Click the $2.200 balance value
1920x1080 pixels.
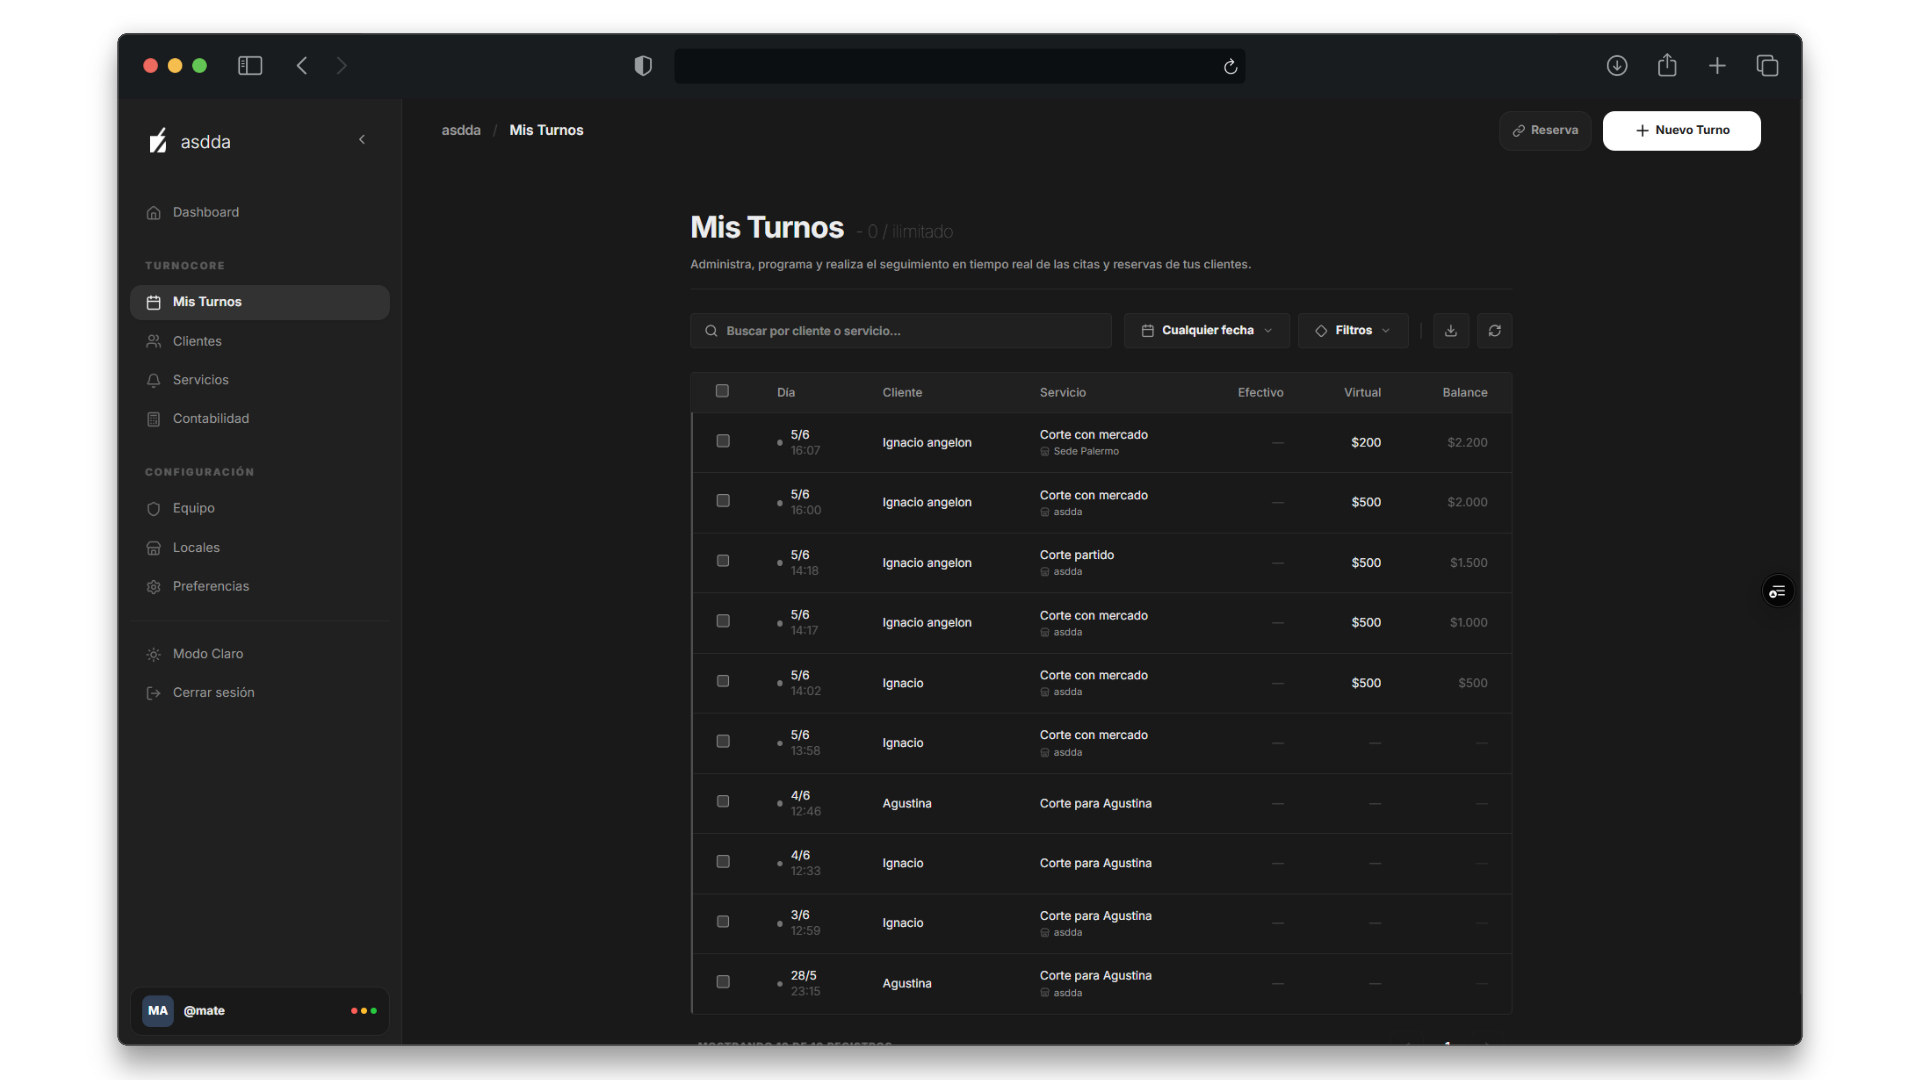(x=1467, y=442)
